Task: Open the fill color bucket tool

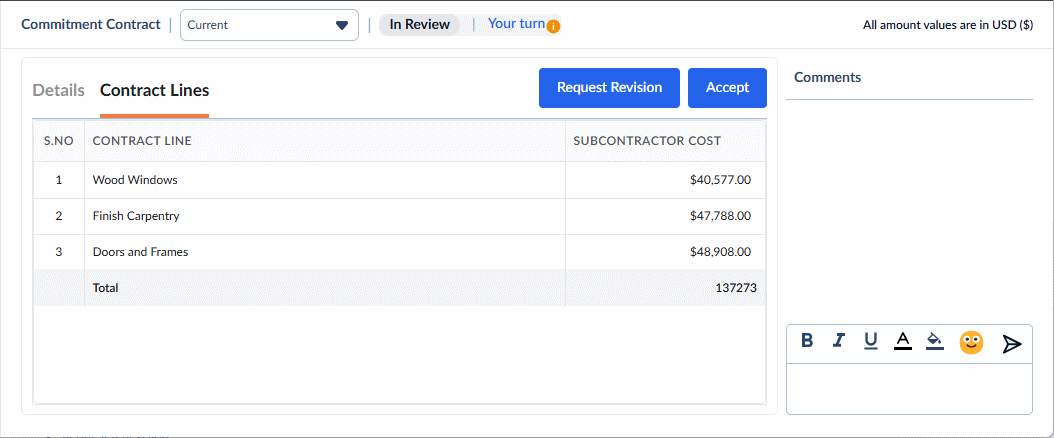Action: pos(935,341)
